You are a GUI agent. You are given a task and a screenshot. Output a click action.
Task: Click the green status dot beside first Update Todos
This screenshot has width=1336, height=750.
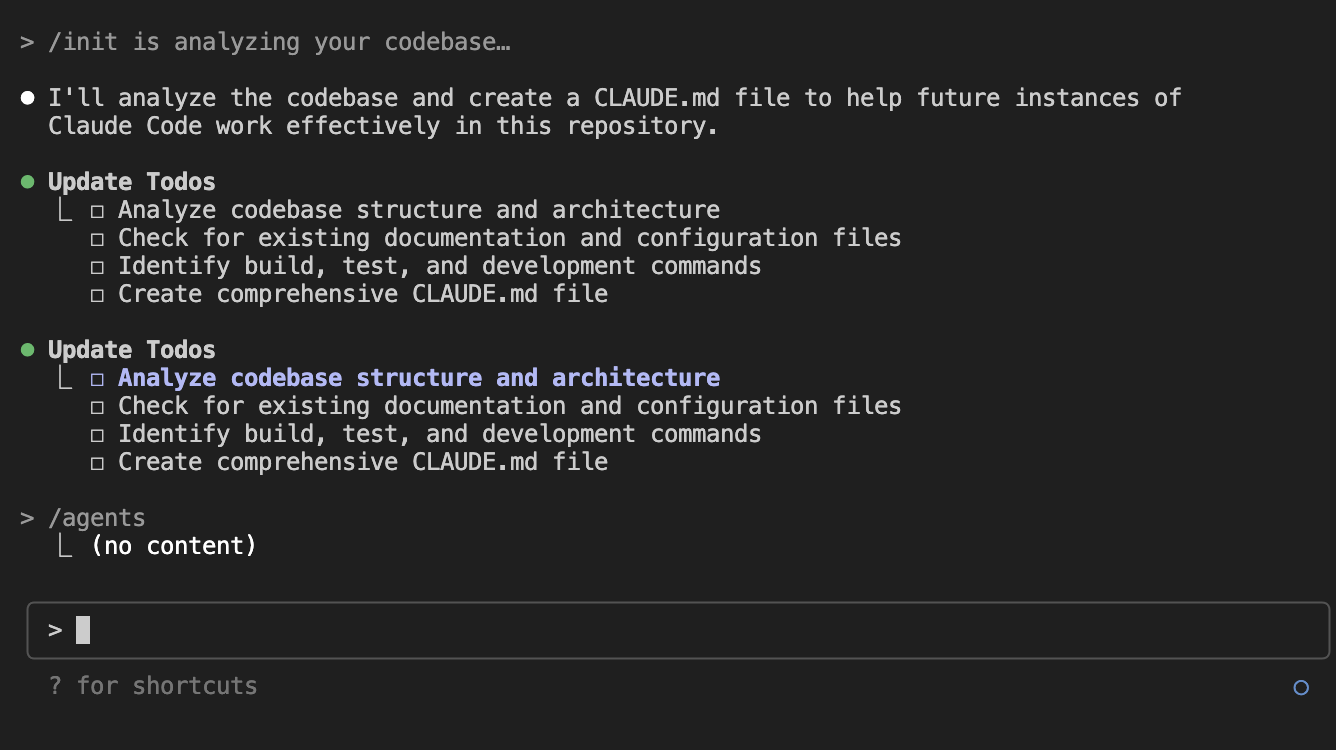27,182
